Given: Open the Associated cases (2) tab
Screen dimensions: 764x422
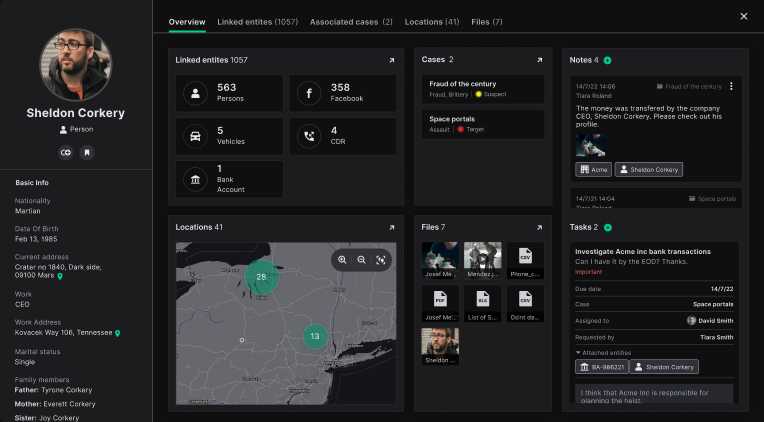Looking at the screenshot, I should click(x=351, y=22).
